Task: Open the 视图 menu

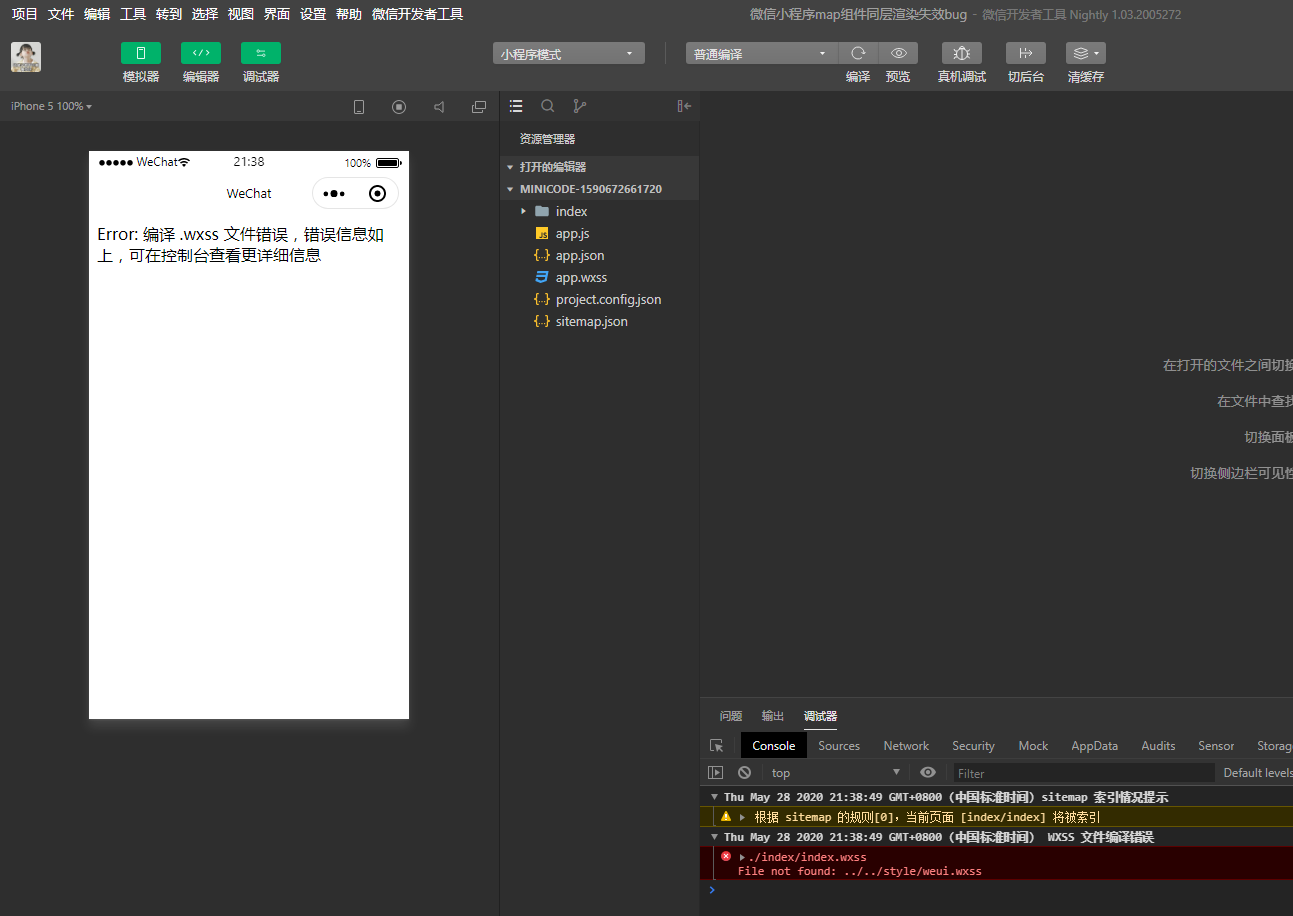Action: pos(241,14)
